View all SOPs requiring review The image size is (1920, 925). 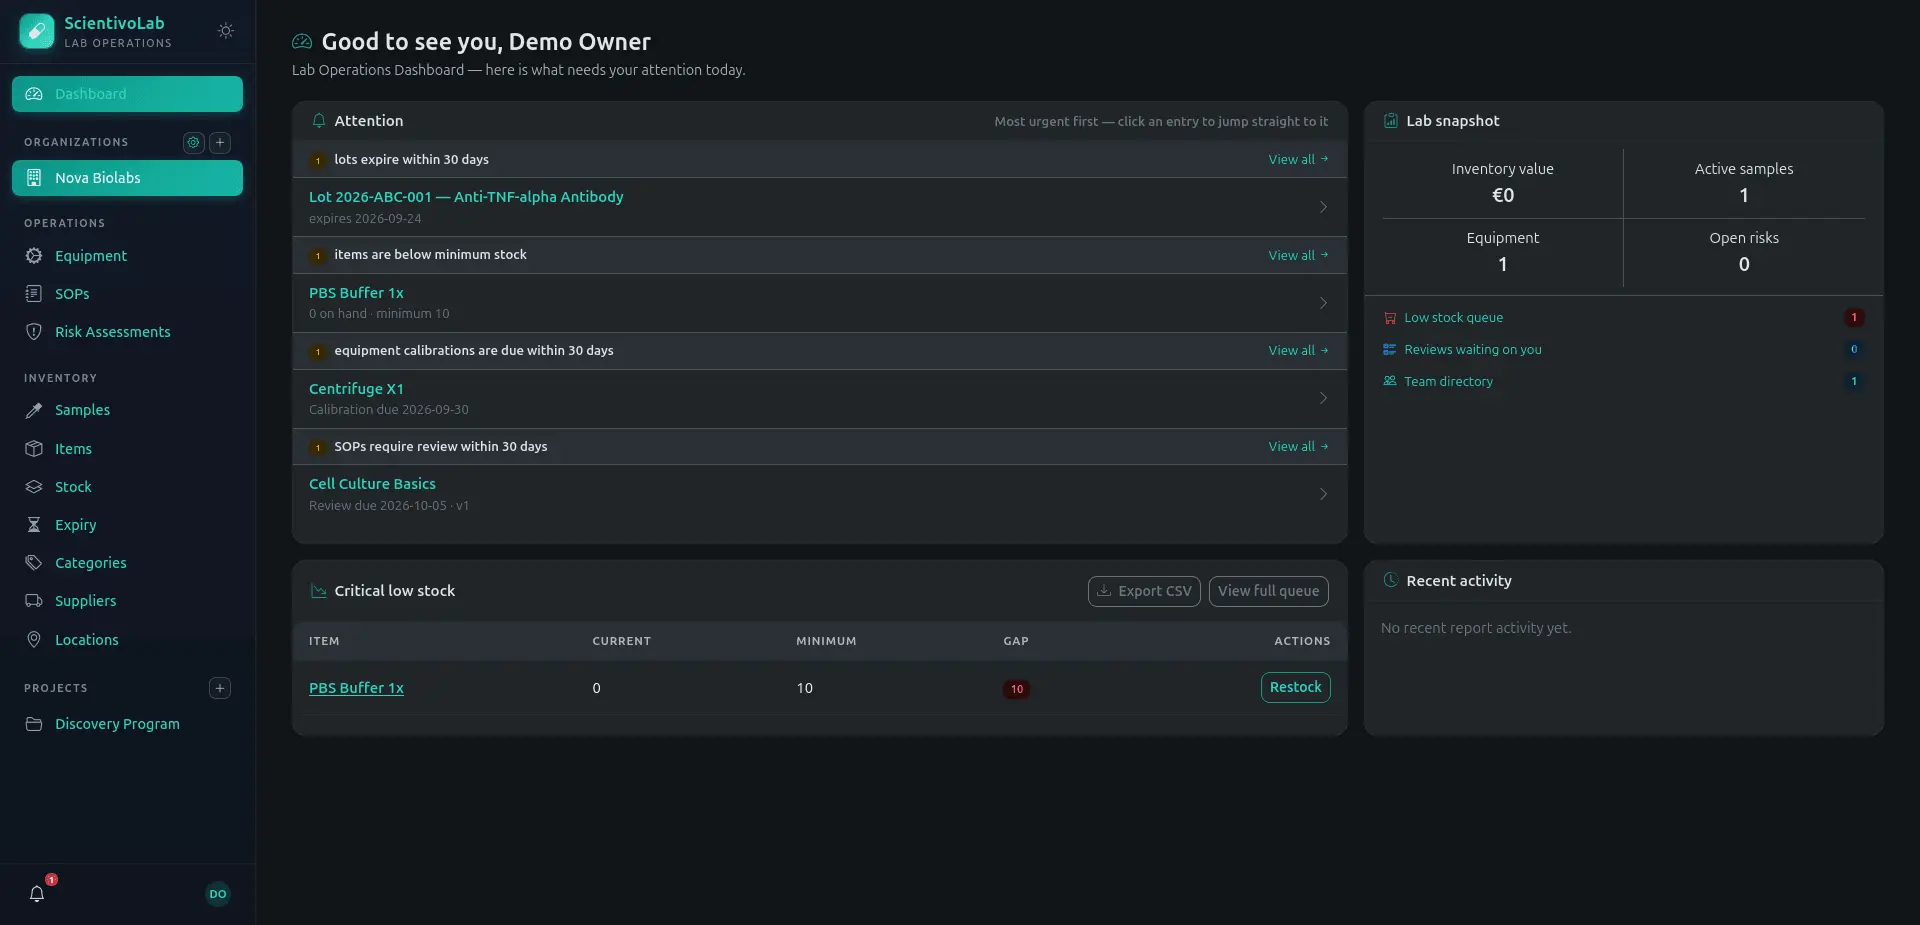click(x=1298, y=446)
